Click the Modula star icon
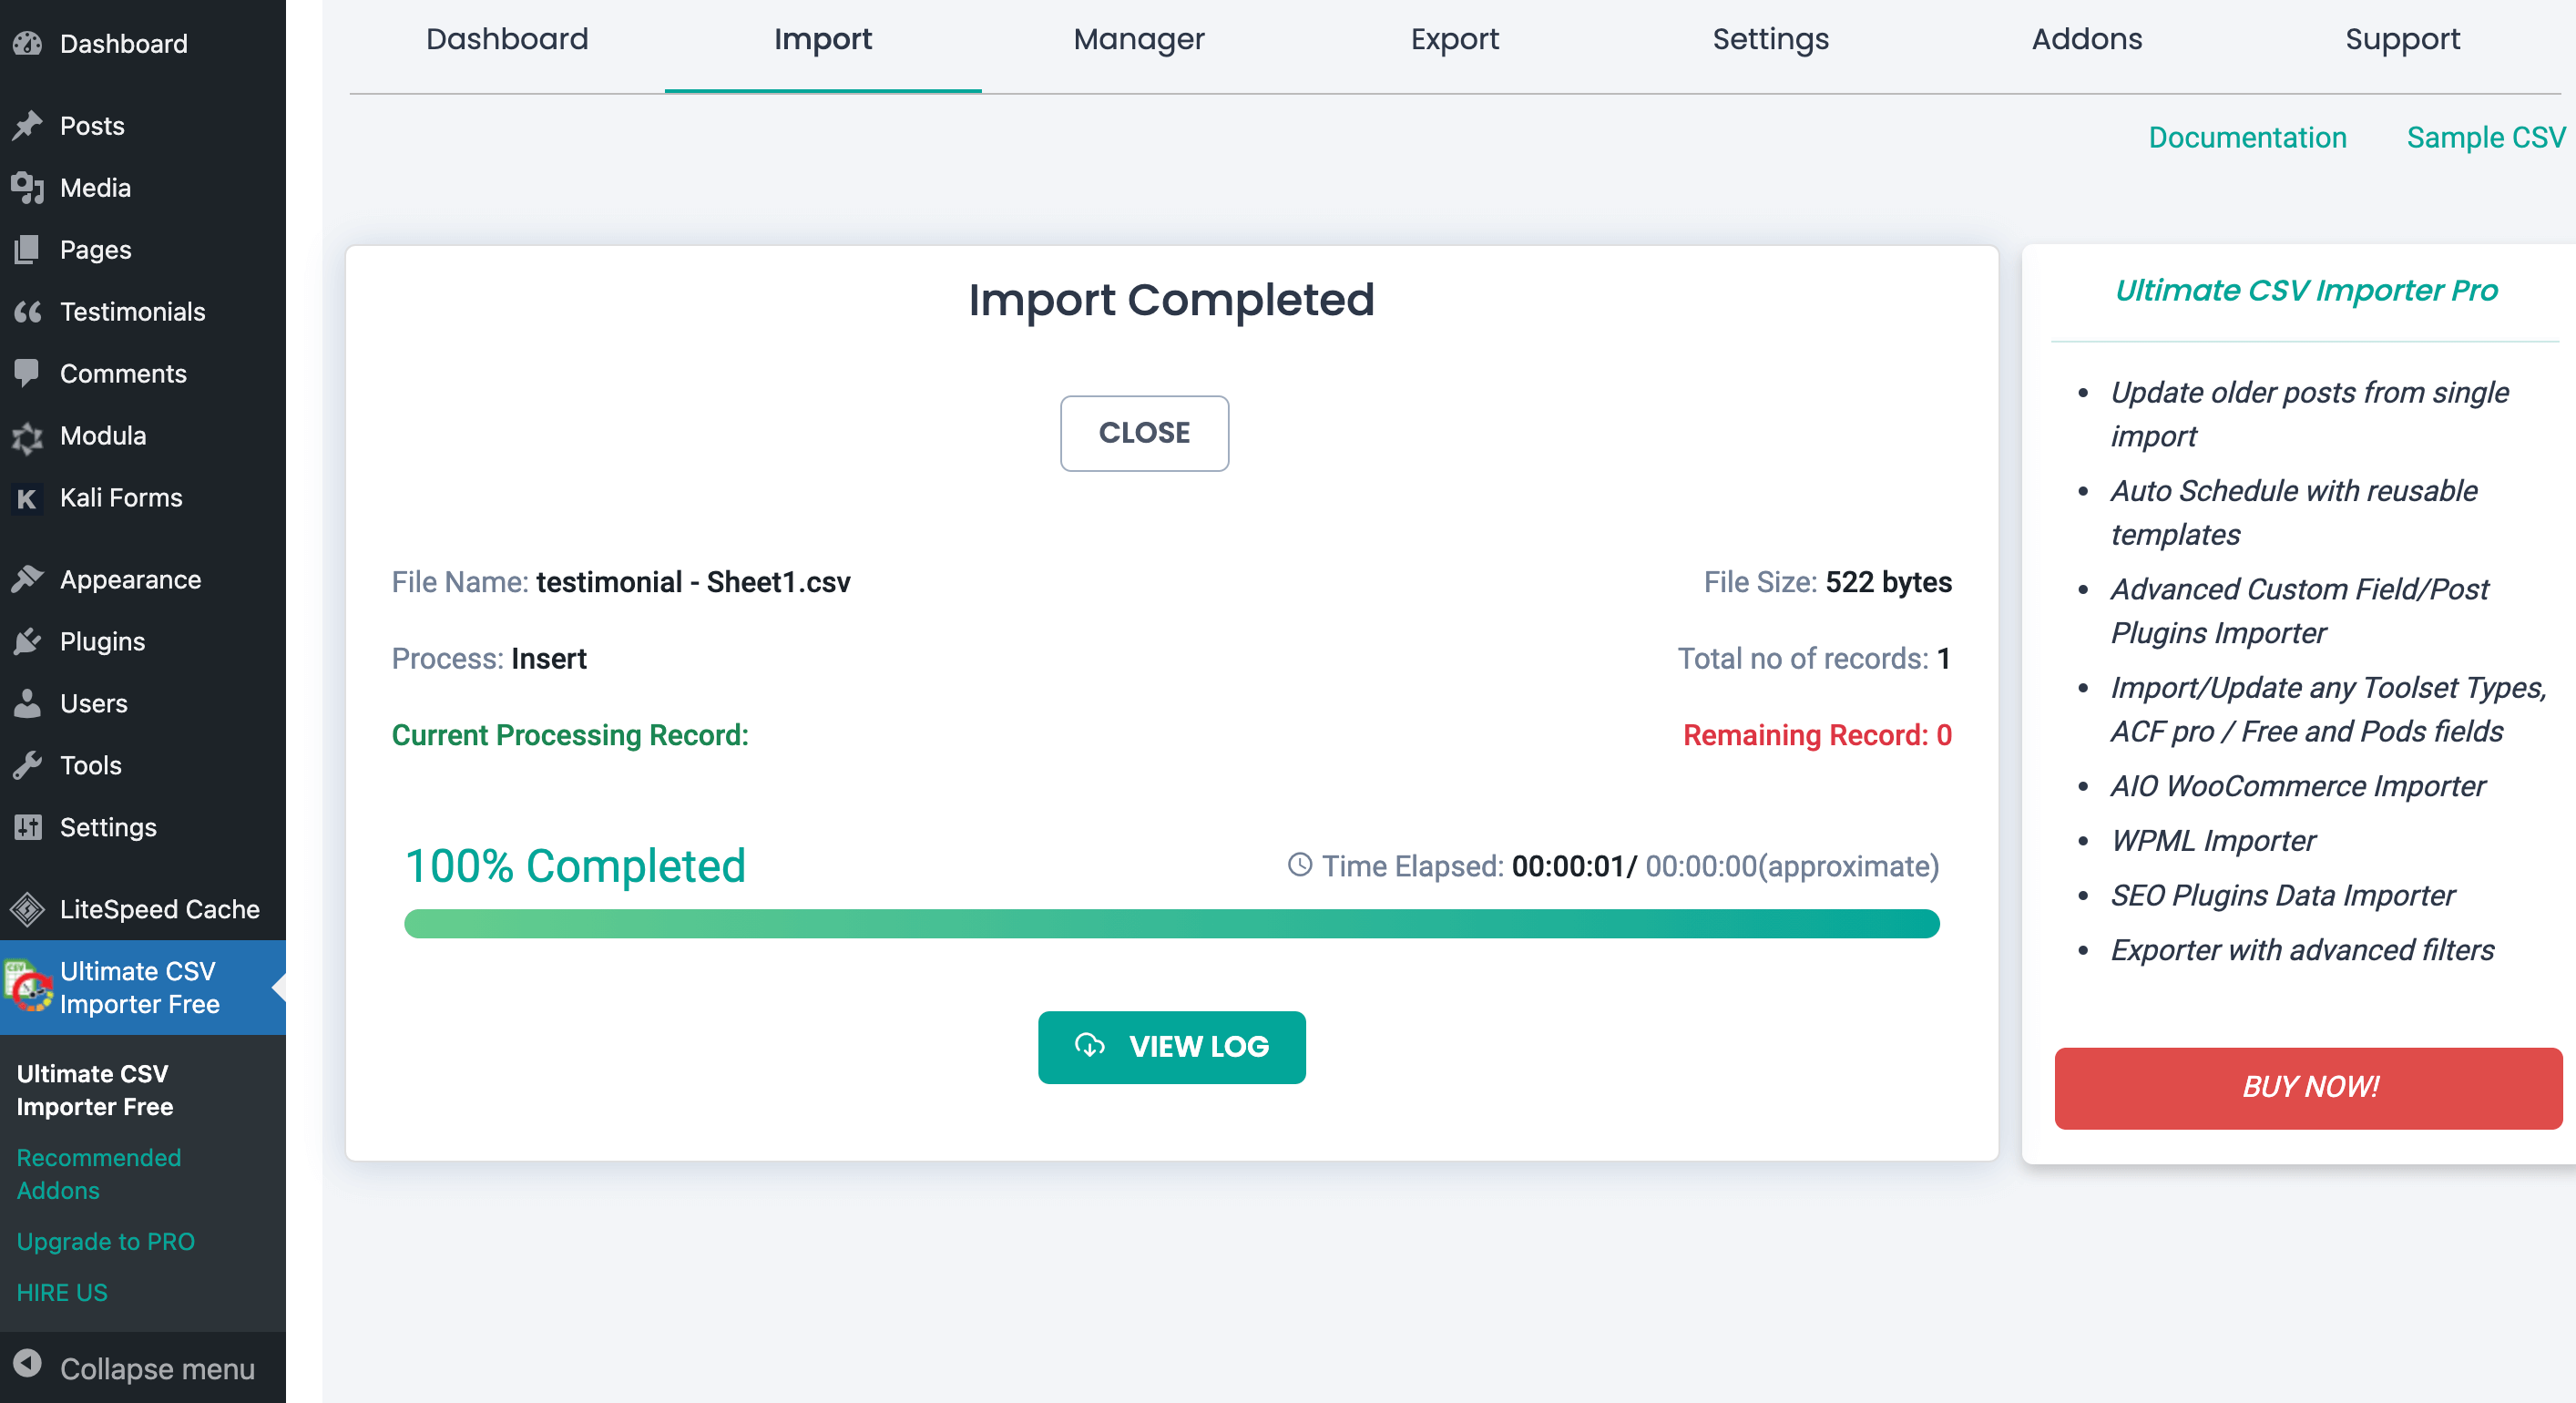Viewport: 2576px width, 1403px height. point(28,436)
